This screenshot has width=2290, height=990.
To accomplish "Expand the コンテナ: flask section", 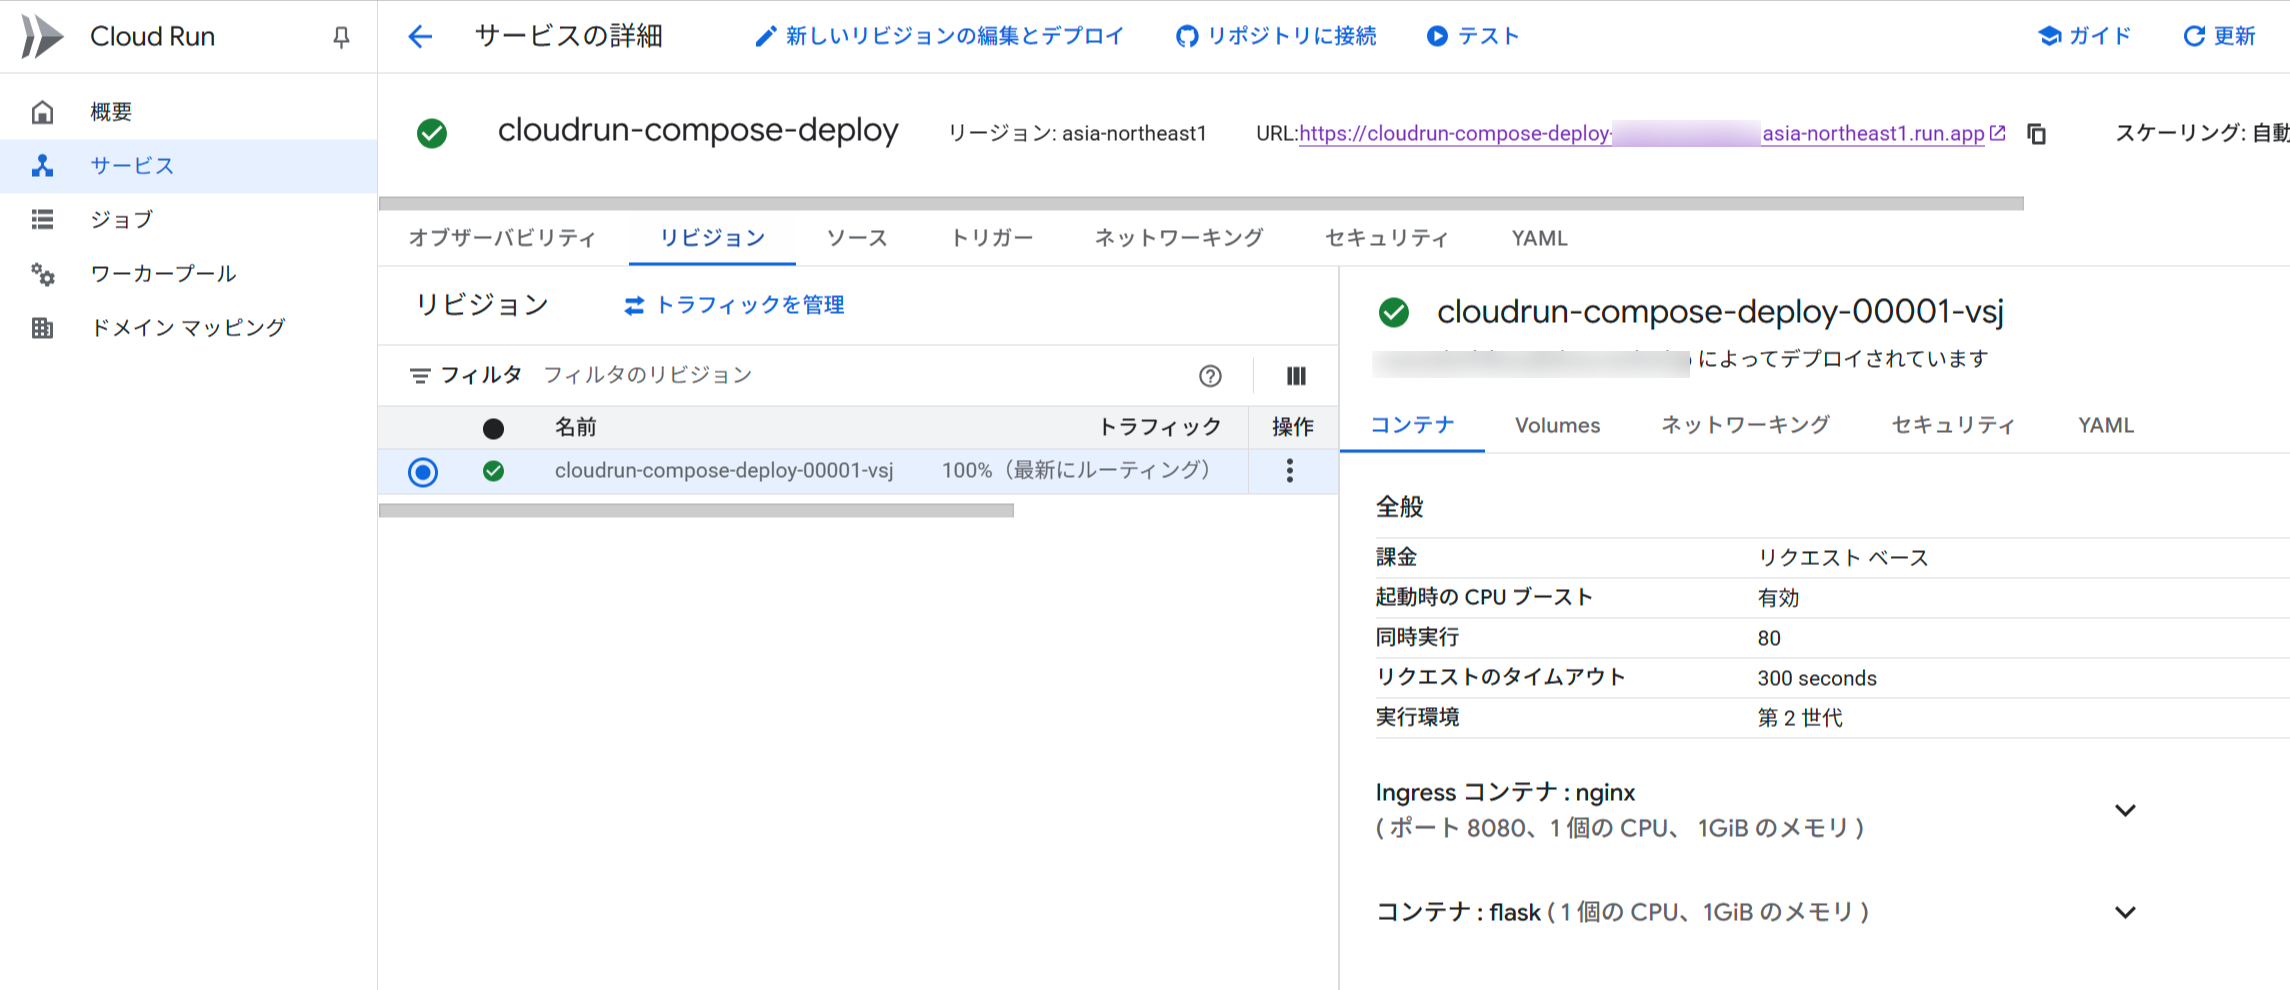I will pyautogui.click(x=2126, y=911).
